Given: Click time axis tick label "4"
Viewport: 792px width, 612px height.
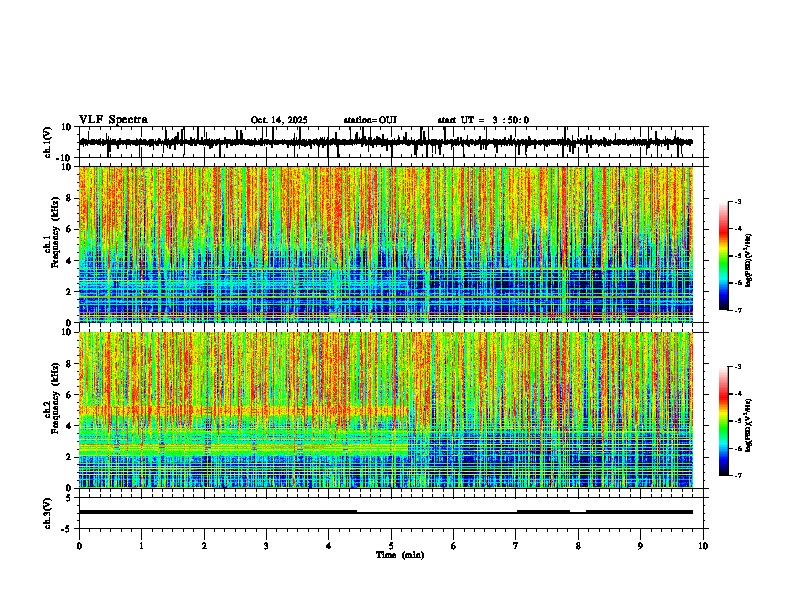Looking at the screenshot, I should [x=329, y=546].
